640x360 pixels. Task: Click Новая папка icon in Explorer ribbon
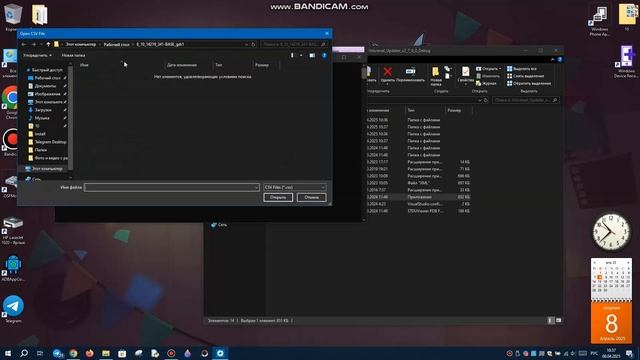(x=436, y=76)
